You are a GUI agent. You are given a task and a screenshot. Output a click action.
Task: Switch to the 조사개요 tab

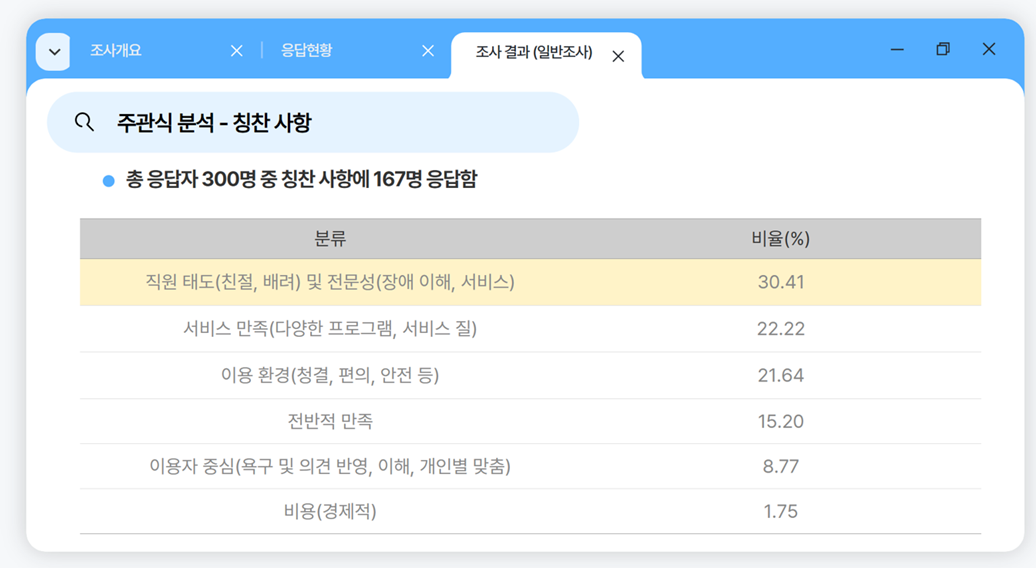pos(116,50)
